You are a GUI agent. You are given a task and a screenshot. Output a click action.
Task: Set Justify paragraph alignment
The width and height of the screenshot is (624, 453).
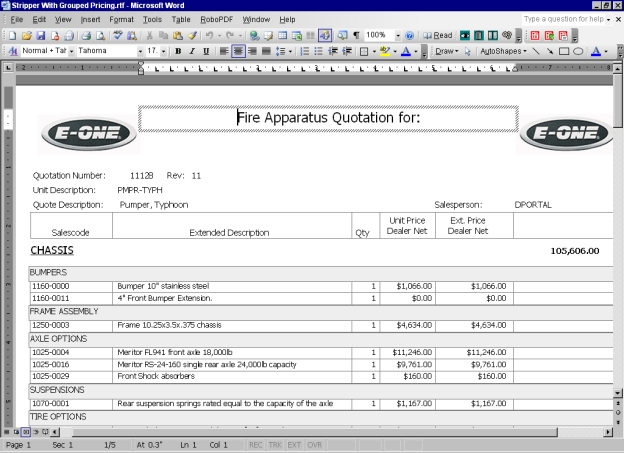coord(266,51)
